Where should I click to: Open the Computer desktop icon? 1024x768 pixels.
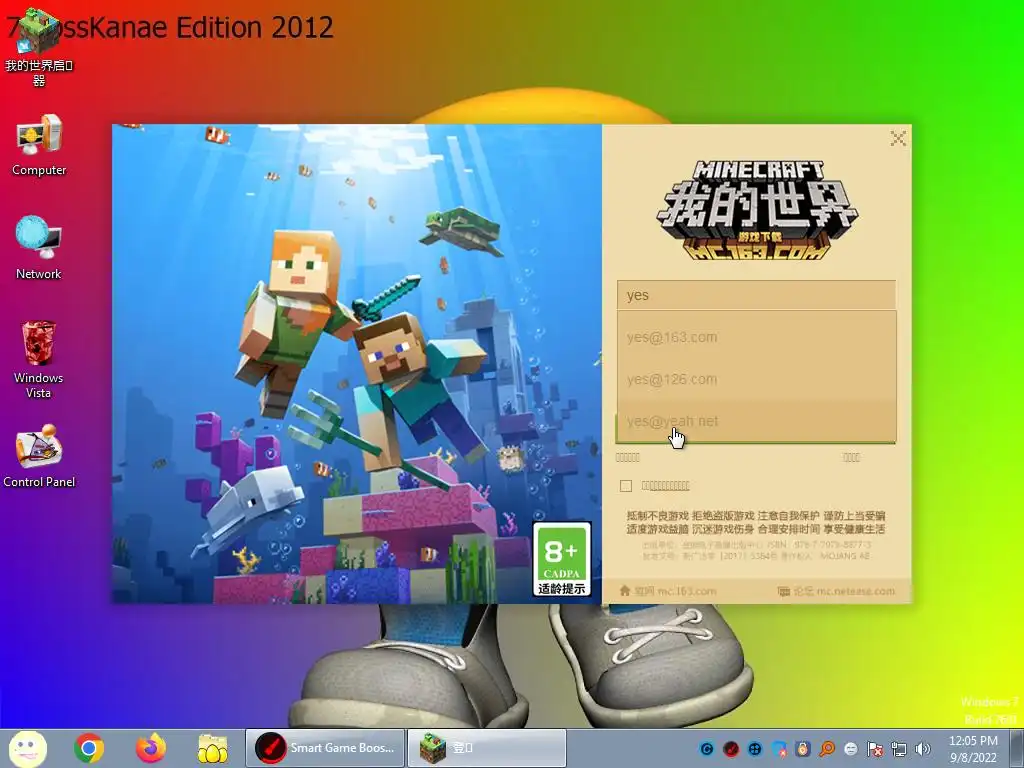coord(39,145)
